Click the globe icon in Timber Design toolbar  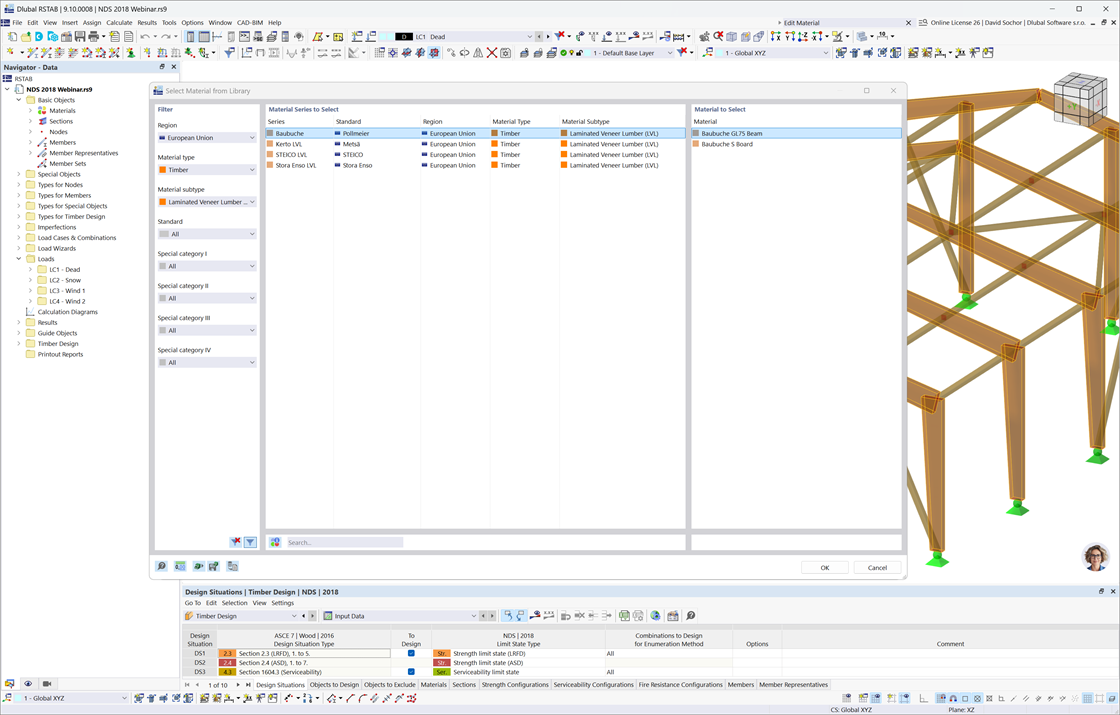coord(655,616)
